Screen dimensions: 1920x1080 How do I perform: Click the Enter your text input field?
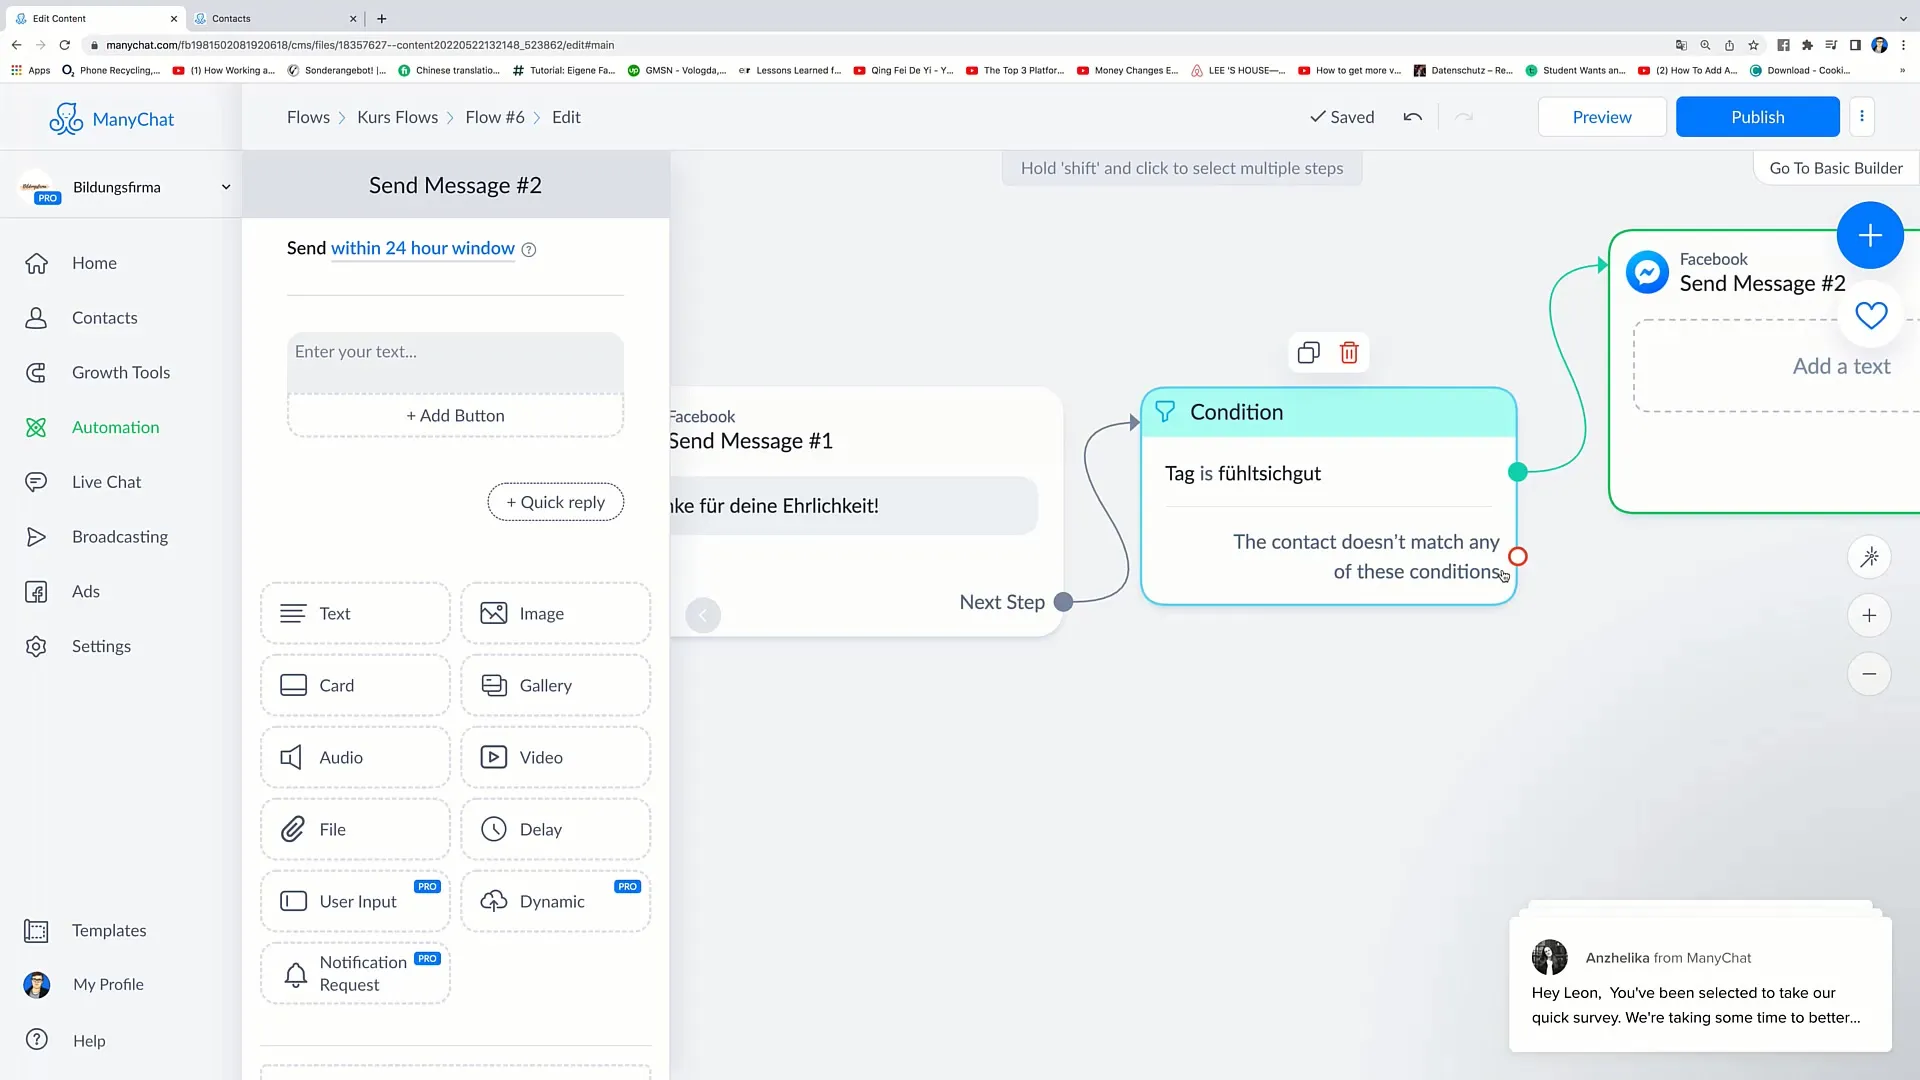pos(455,352)
